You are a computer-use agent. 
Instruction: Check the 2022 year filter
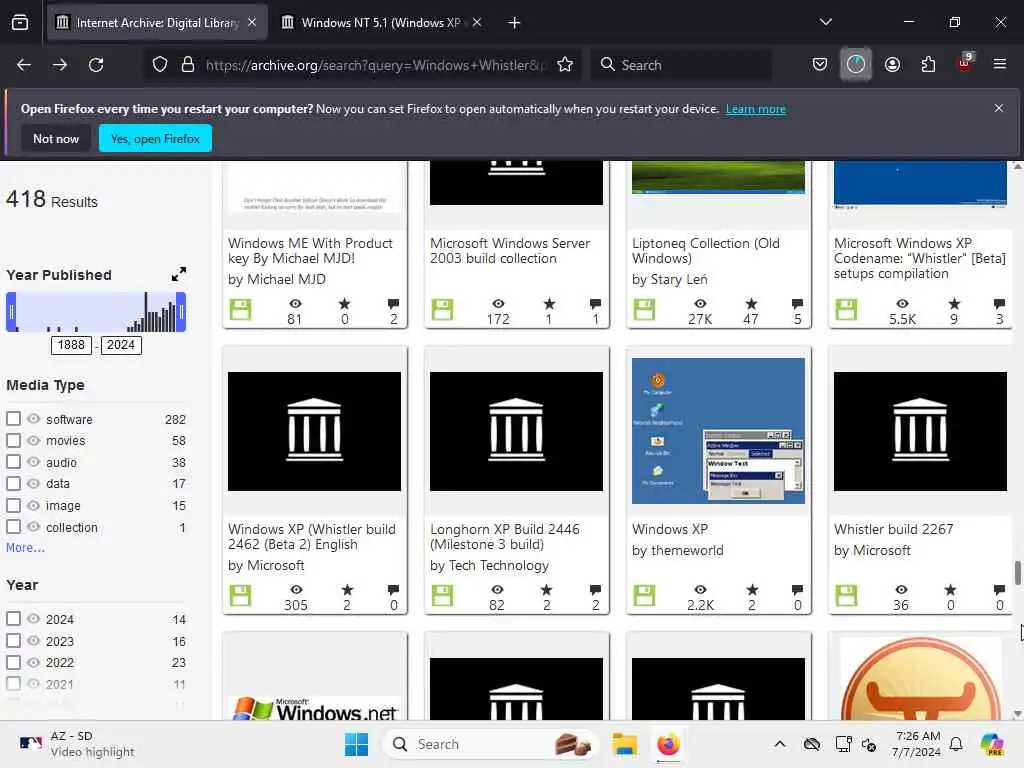[x=13, y=662]
